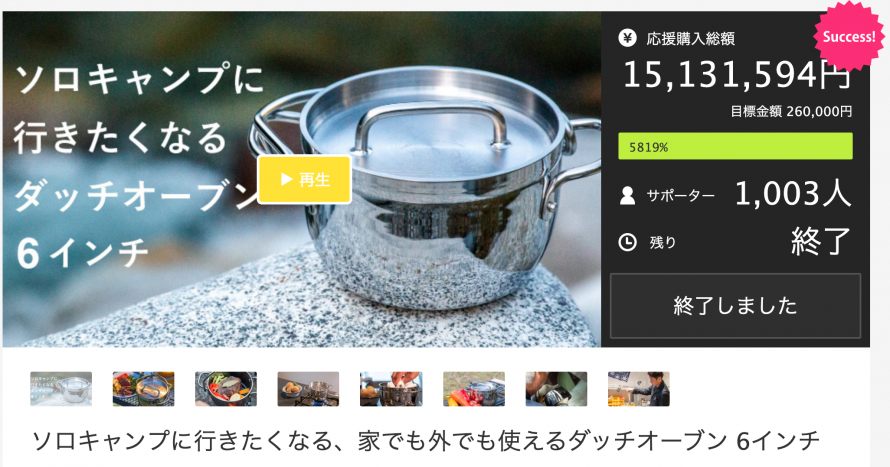Select the thumbnail with red peppers on grass
This screenshot has height=467, width=890.
(473, 389)
